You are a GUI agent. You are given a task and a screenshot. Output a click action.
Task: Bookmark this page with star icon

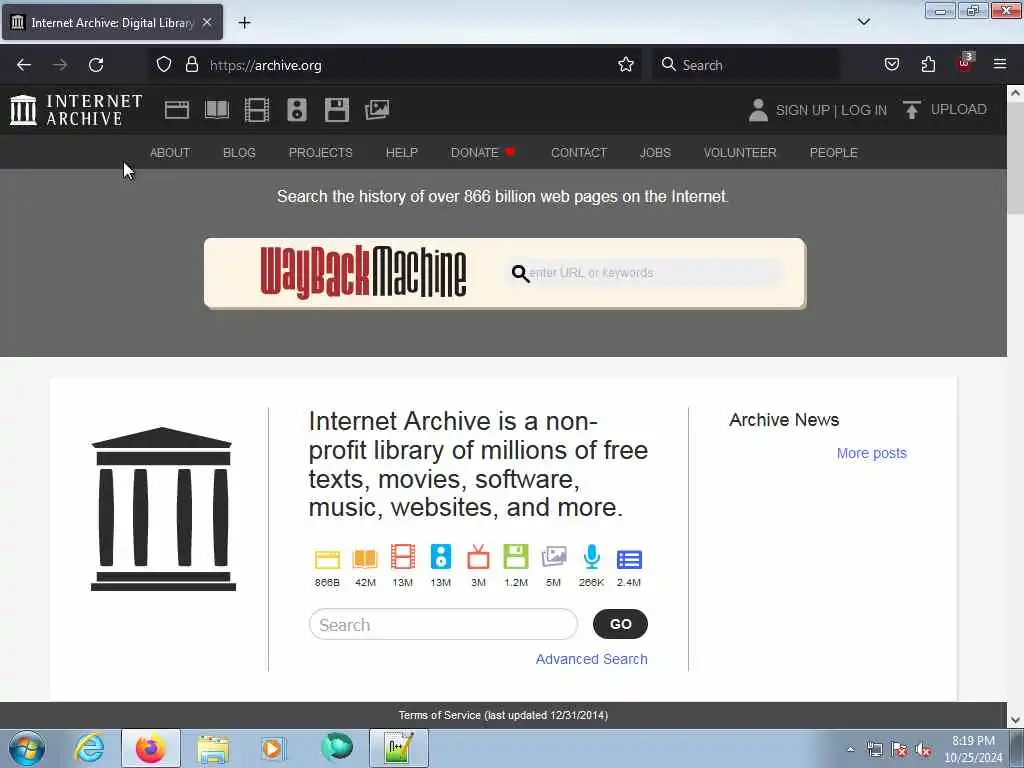[x=626, y=65]
